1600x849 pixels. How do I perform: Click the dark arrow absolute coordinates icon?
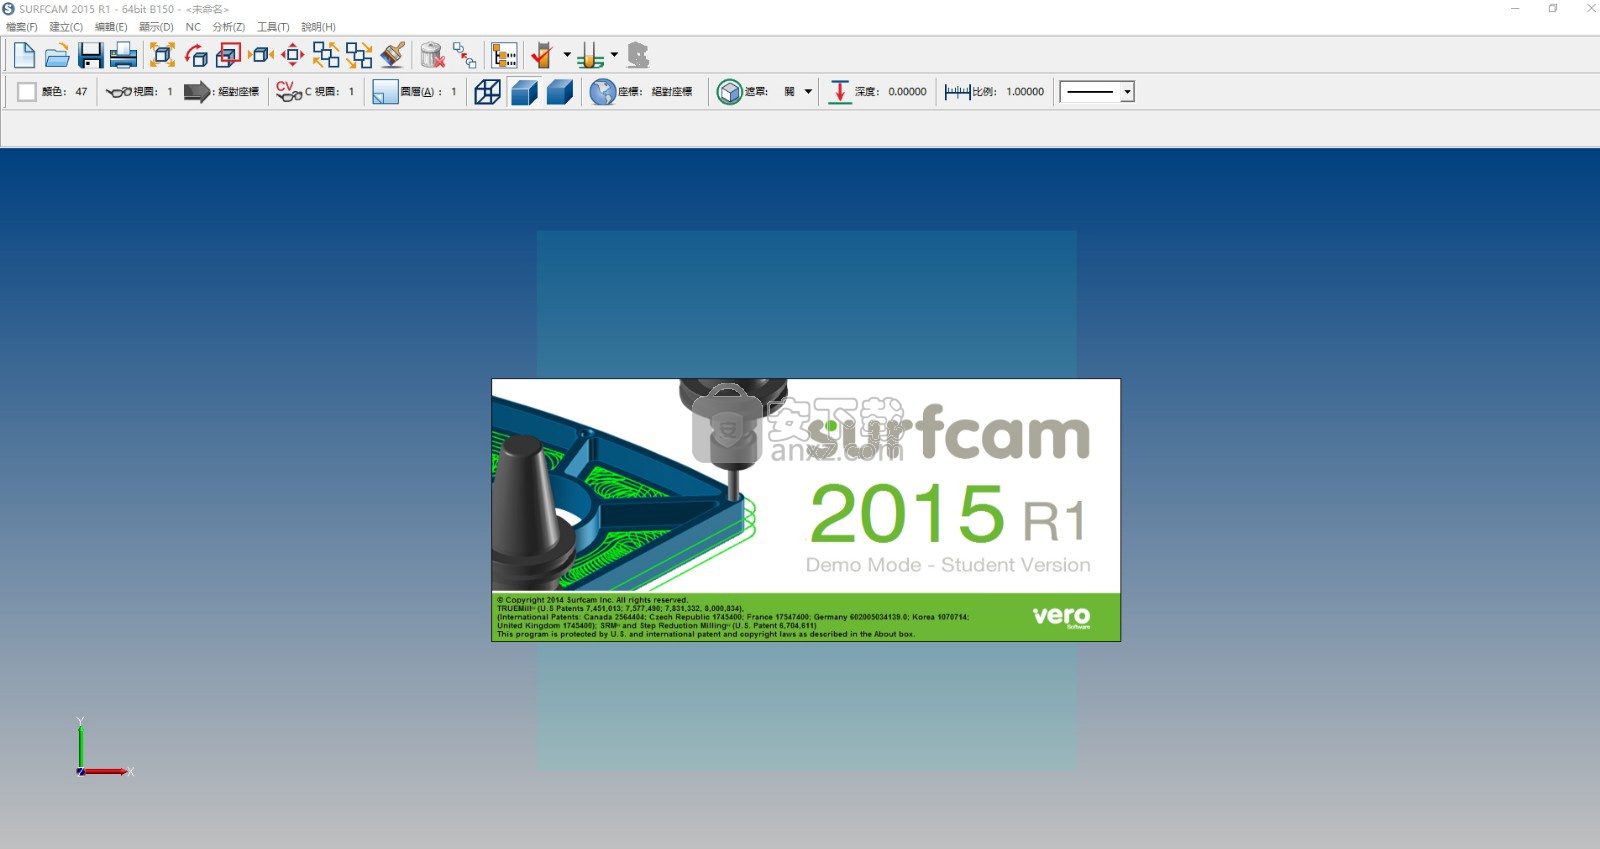(x=197, y=92)
